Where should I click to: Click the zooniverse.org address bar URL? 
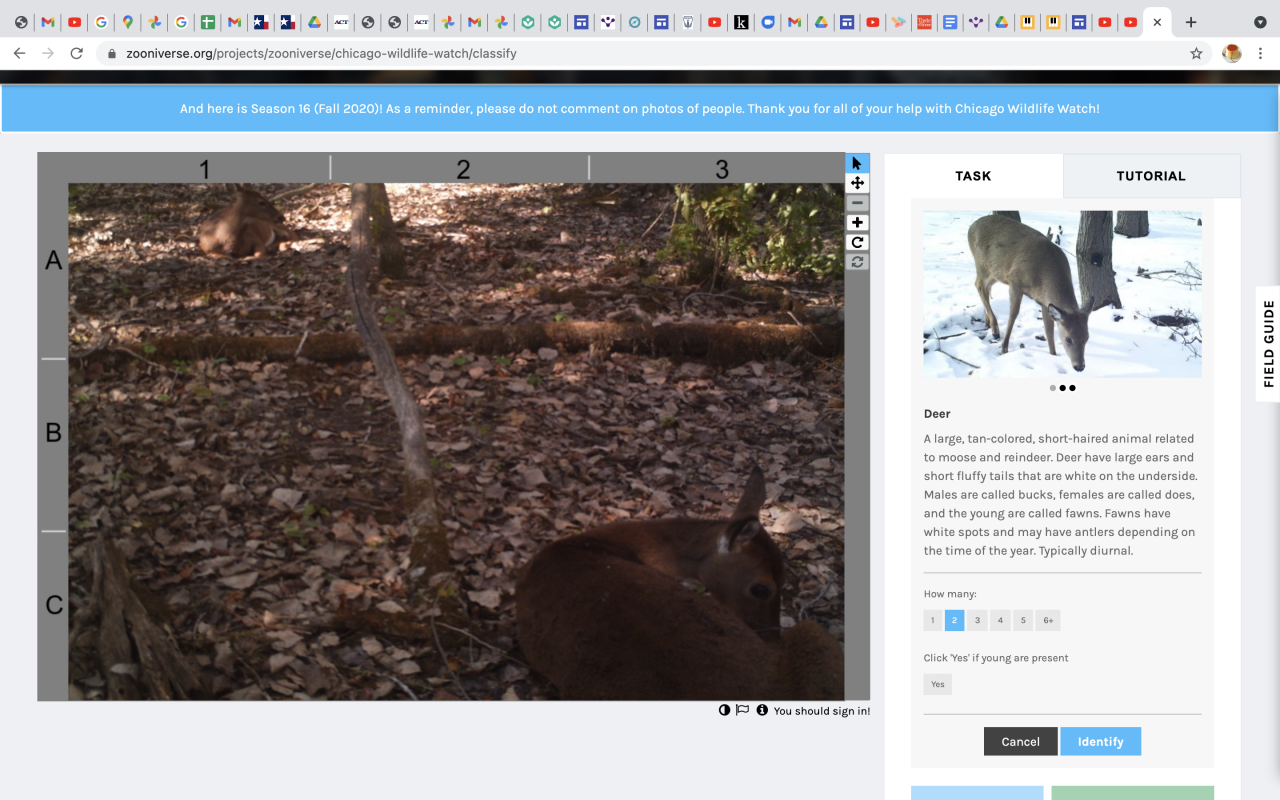(321, 53)
